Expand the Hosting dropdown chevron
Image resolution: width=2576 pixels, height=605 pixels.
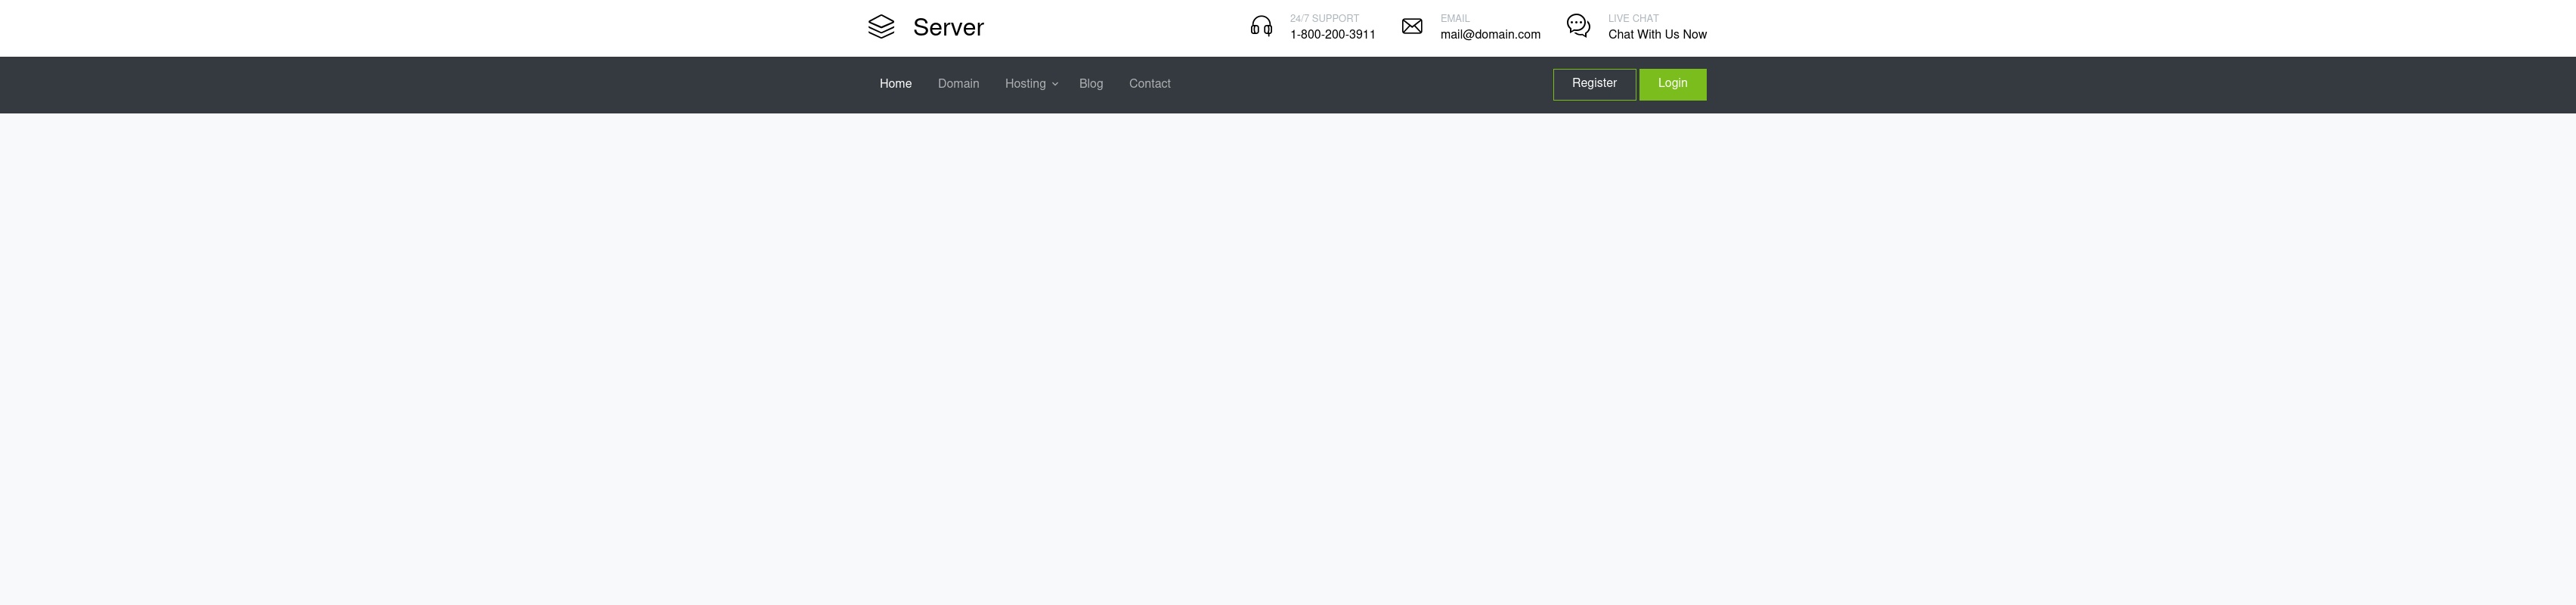1055,84
